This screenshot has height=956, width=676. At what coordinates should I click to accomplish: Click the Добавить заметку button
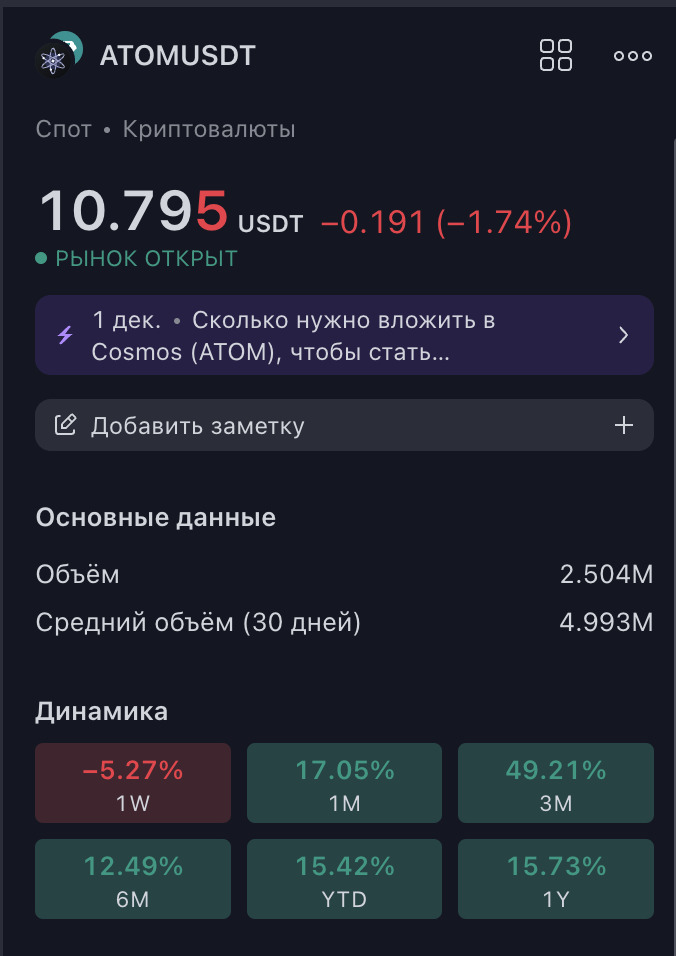(x=198, y=426)
